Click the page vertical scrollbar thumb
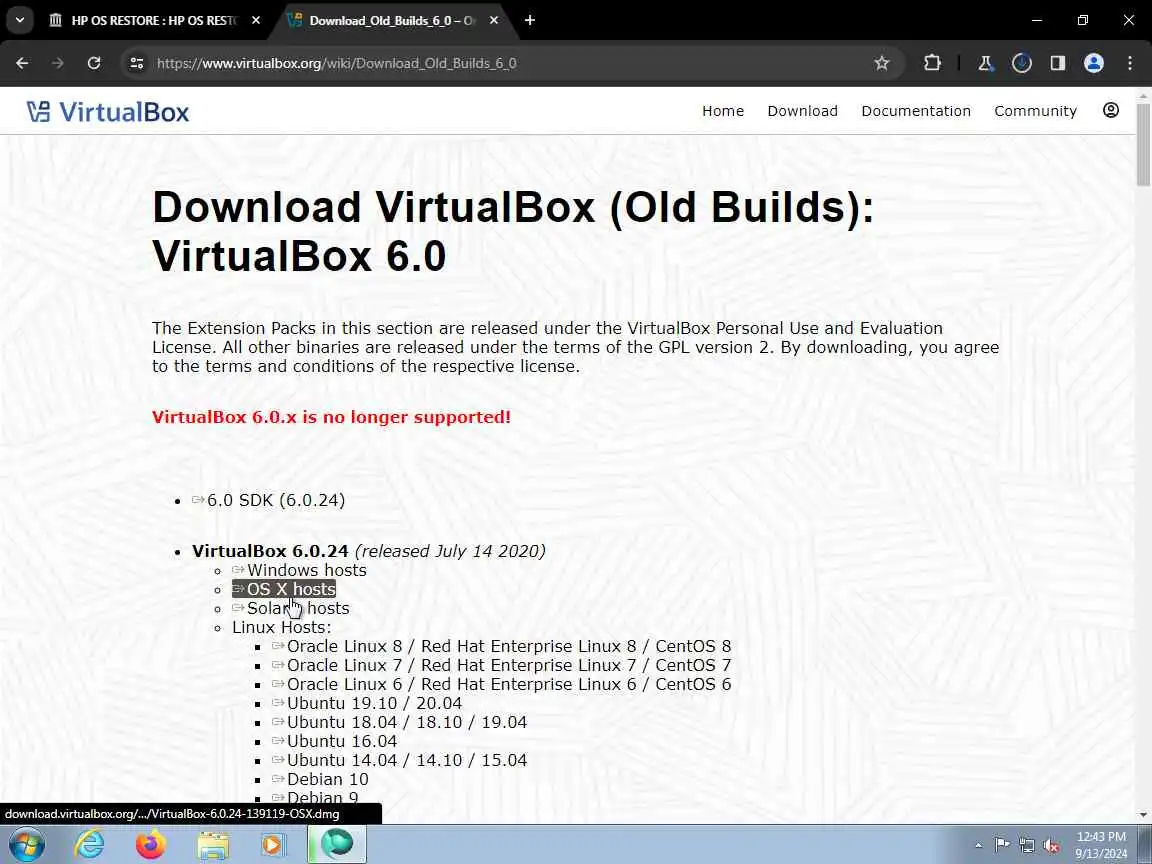Image resolution: width=1152 pixels, height=864 pixels. click(1143, 144)
